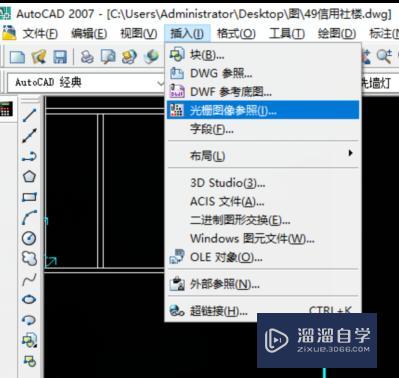This screenshot has width=399, height=378.
Task: Select the Polyline tool
Action: click(29, 156)
